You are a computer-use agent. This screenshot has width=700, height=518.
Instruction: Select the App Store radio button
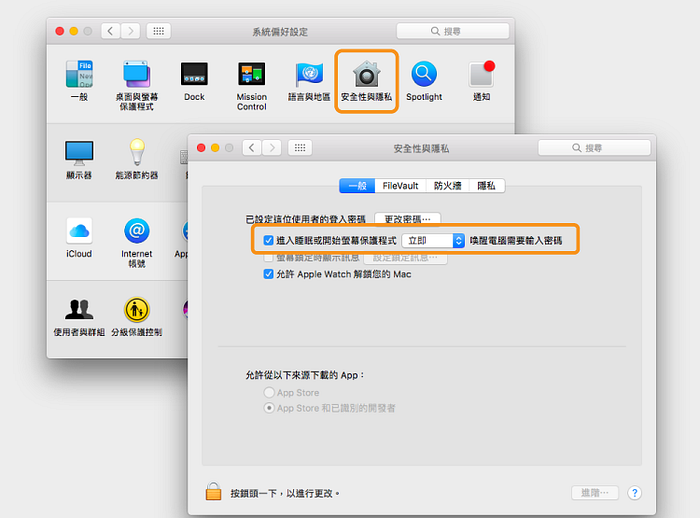click(x=268, y=393)
